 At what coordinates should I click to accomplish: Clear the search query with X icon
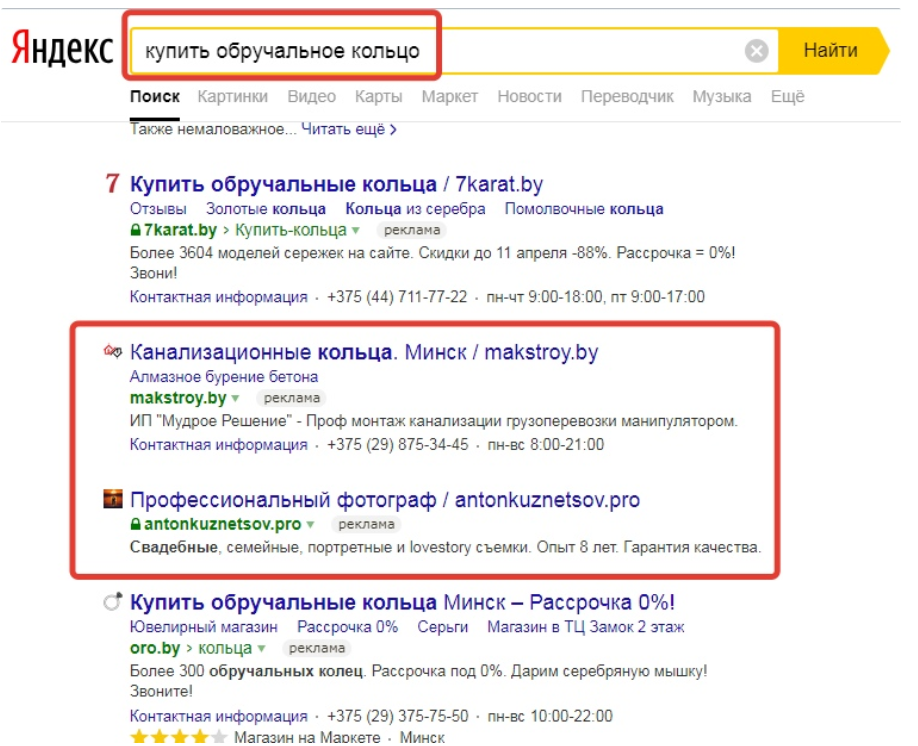(756, 51)
